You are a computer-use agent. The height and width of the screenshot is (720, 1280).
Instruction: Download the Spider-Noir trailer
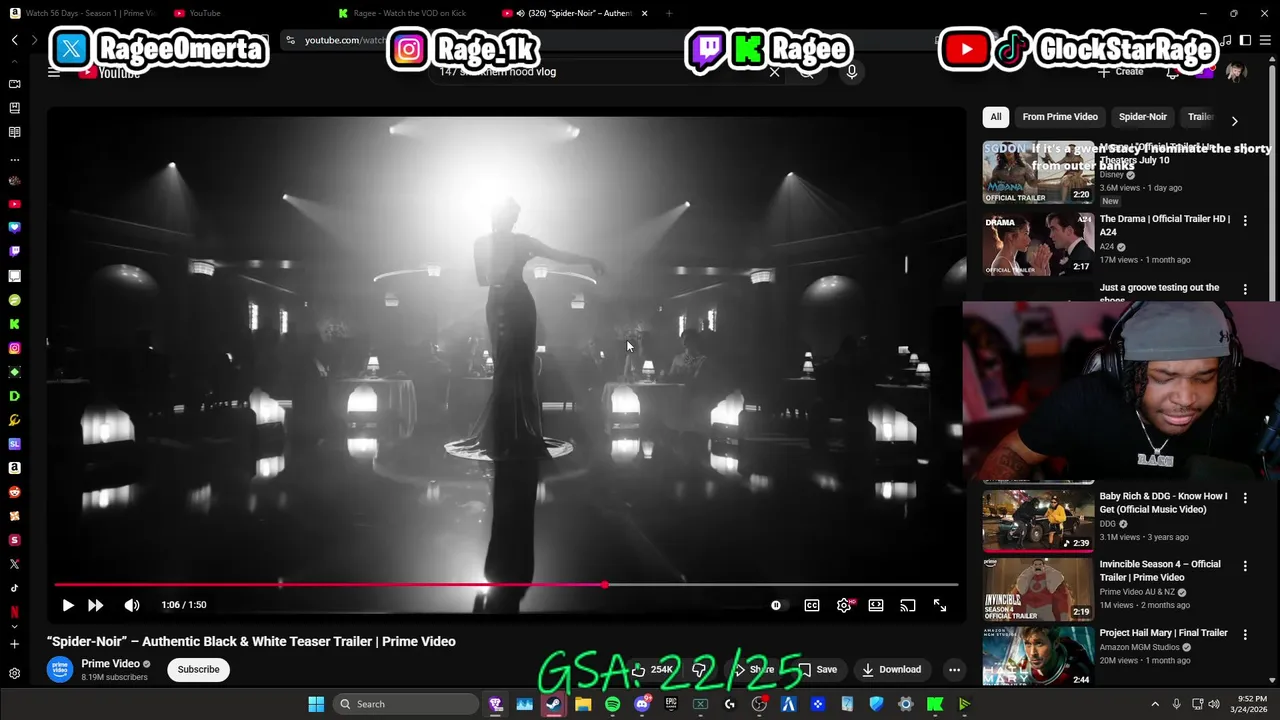tap(891, 669)
